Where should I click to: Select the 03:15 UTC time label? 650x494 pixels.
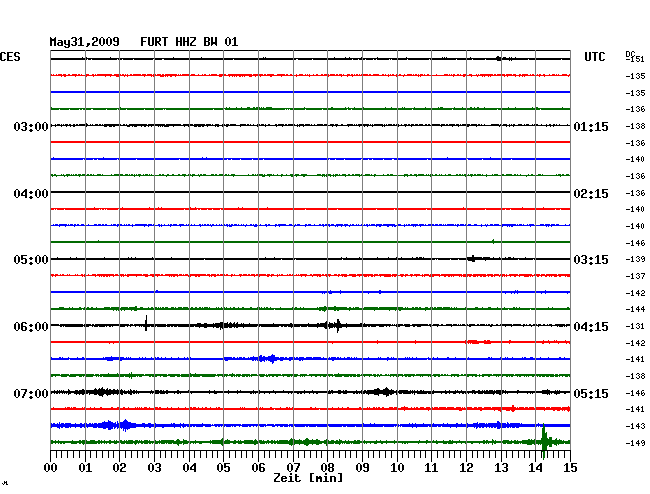(x=591, y=260)
